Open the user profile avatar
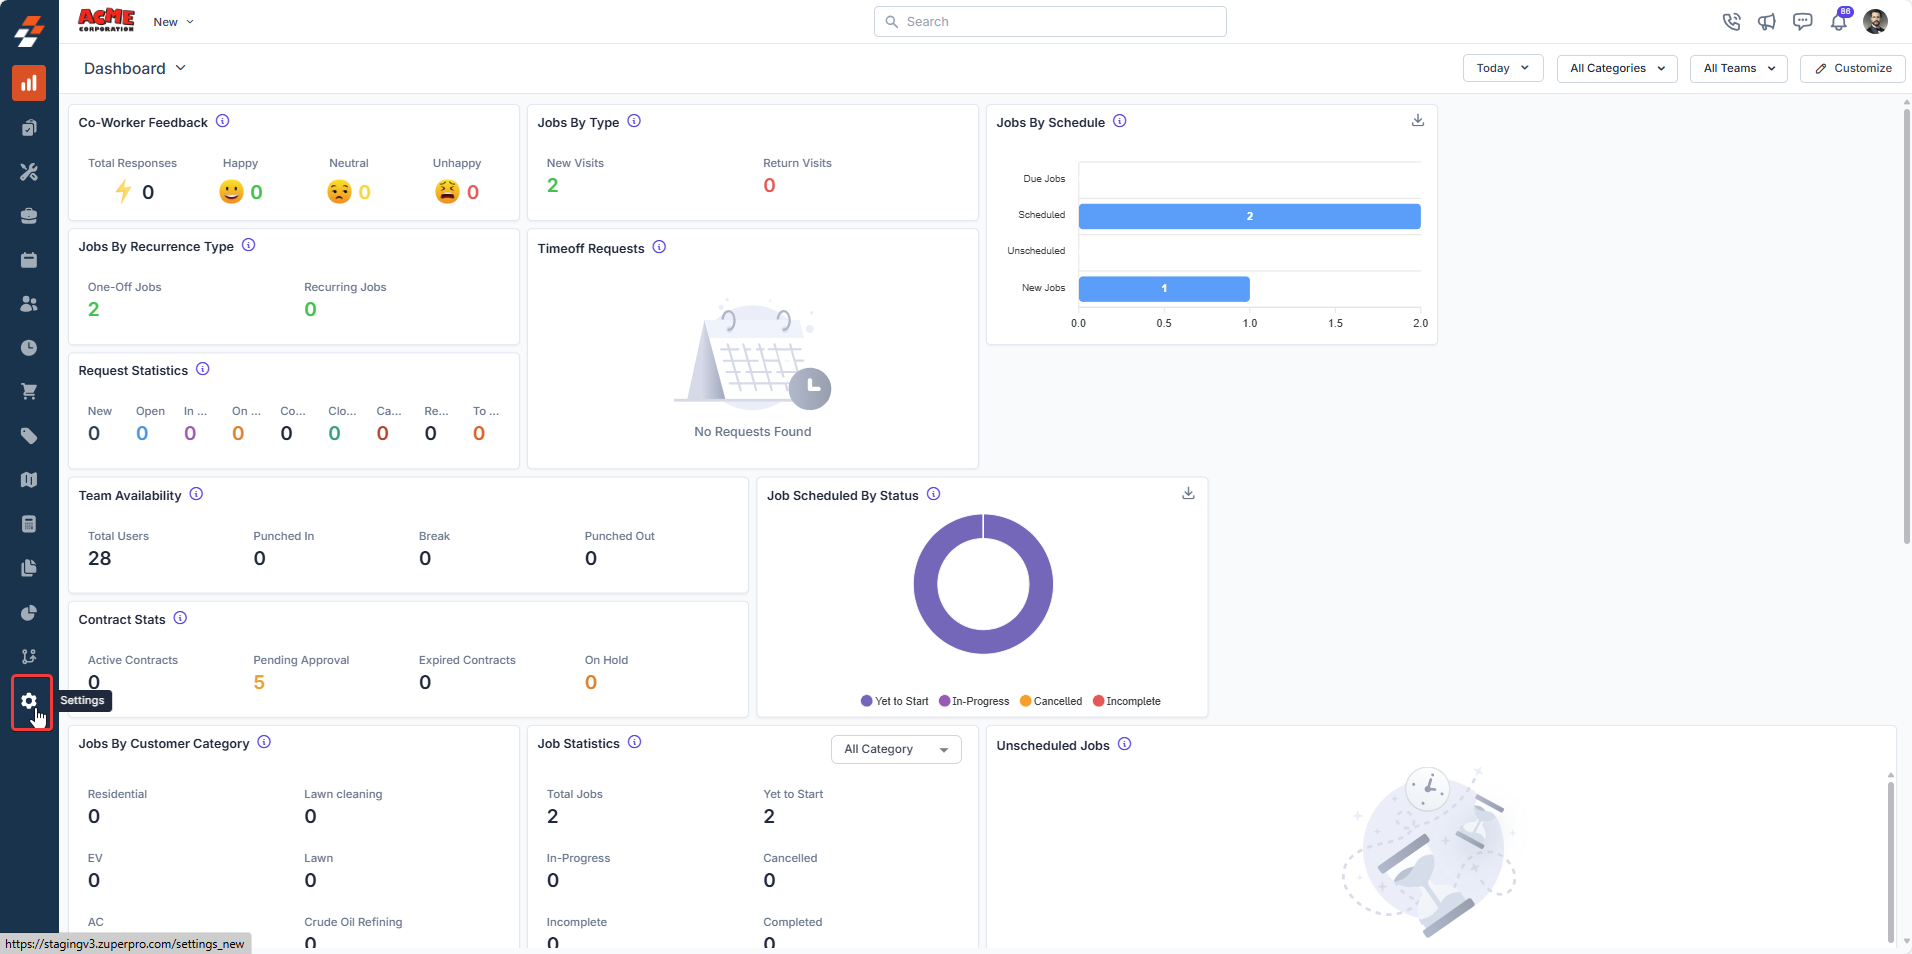The height and width of the screenshot is (954, 1912). click(1875, 21)
